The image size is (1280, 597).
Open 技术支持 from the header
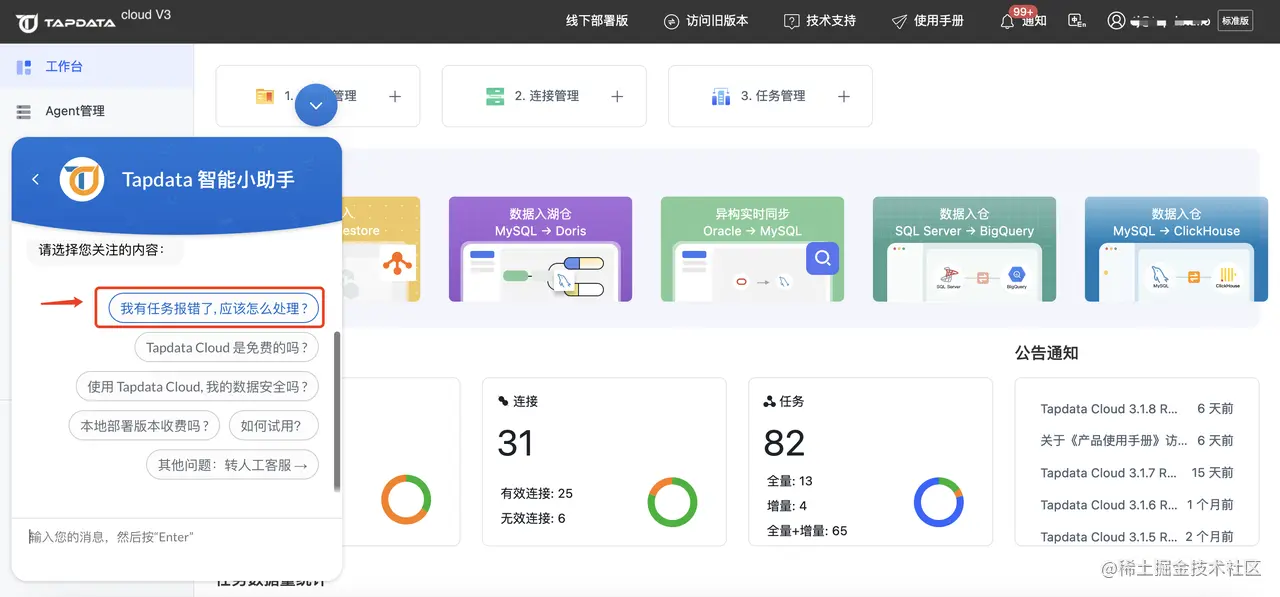pyautogui.click(x=831, y=20)
